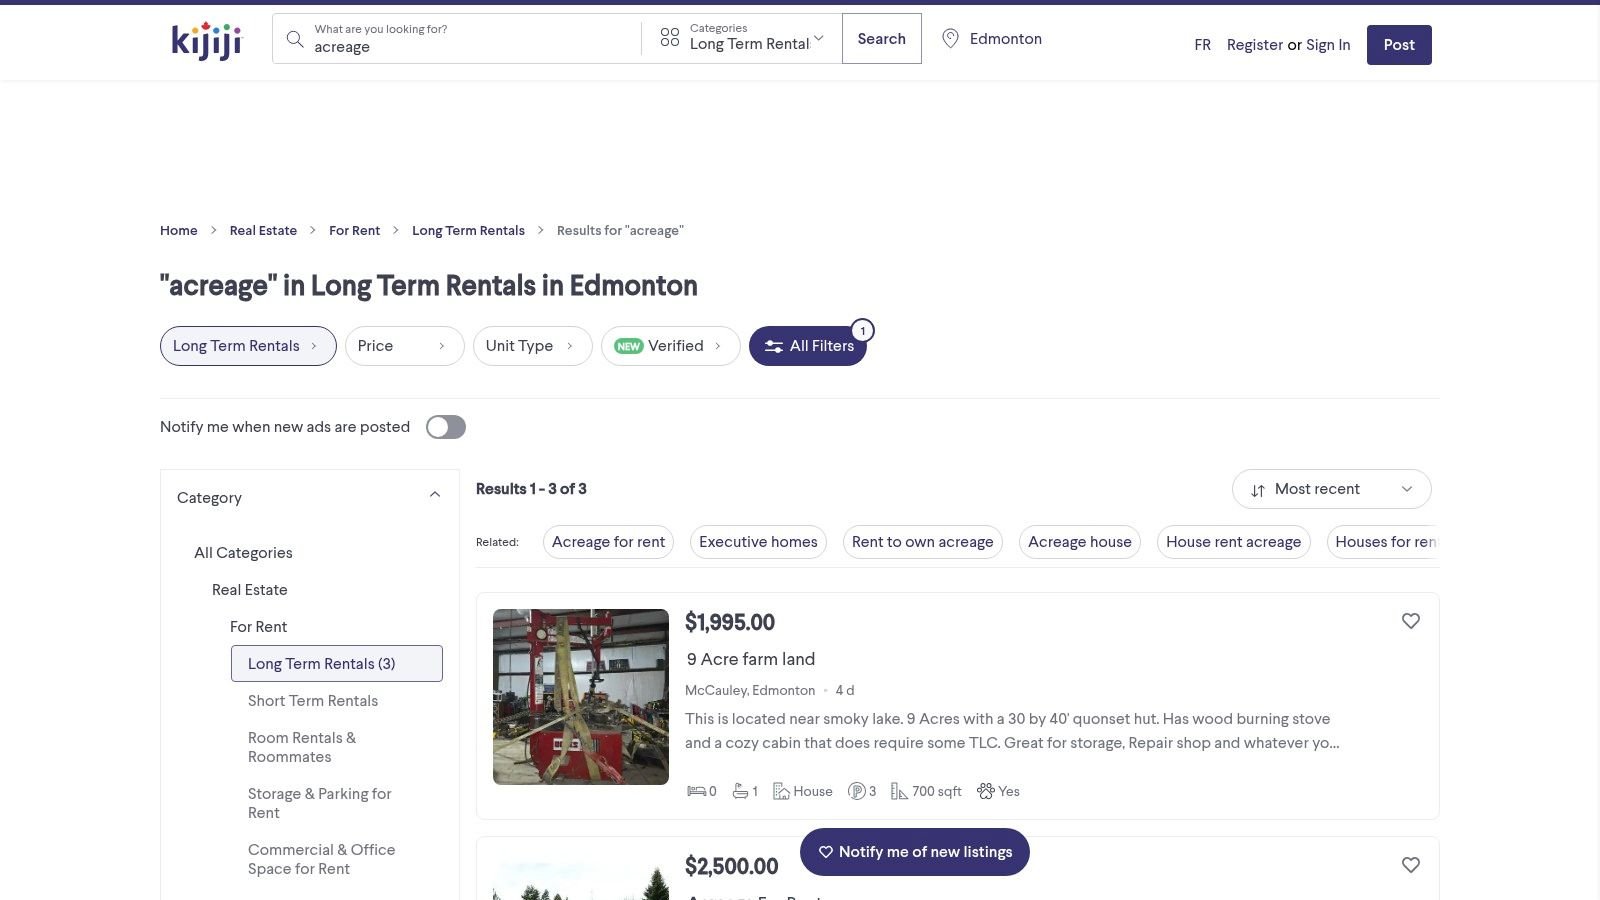The height and width of the screenshot is (900, 1600).
Task: Select Rent to own acreage related search
Action: 922,542
